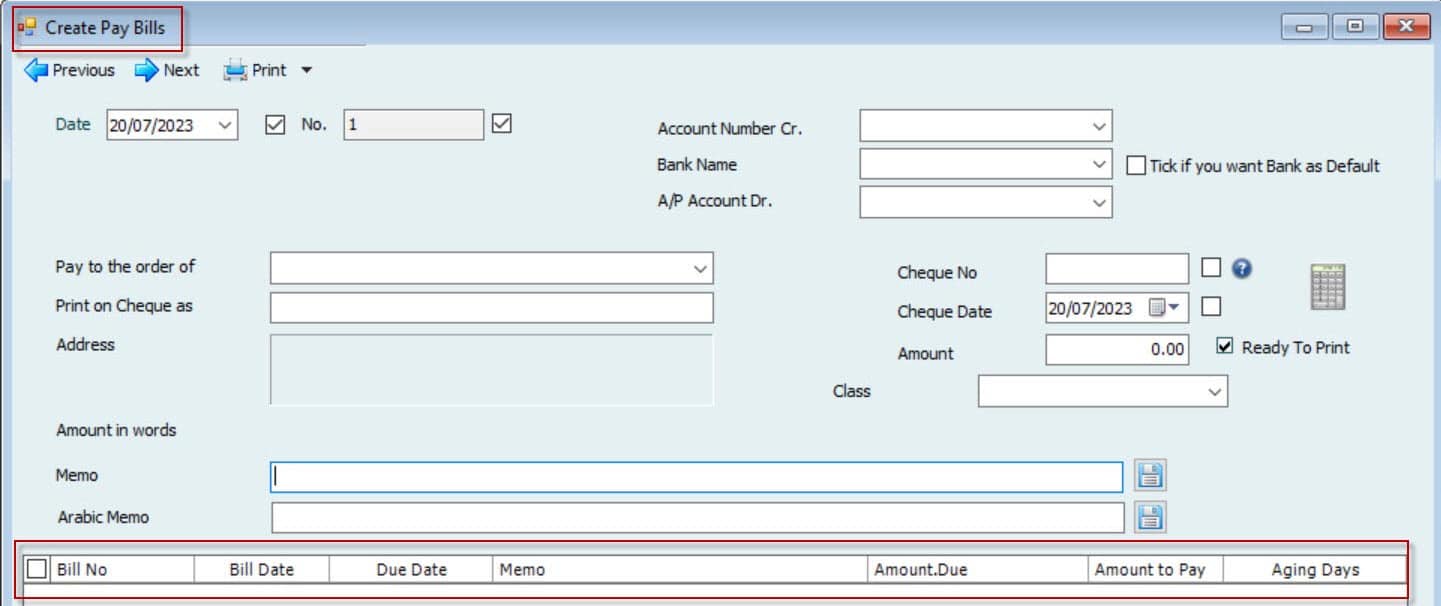Click the Print on Cheque as field
The width and height of the screenshot is (1441, 606).
(x=492, y=308)
